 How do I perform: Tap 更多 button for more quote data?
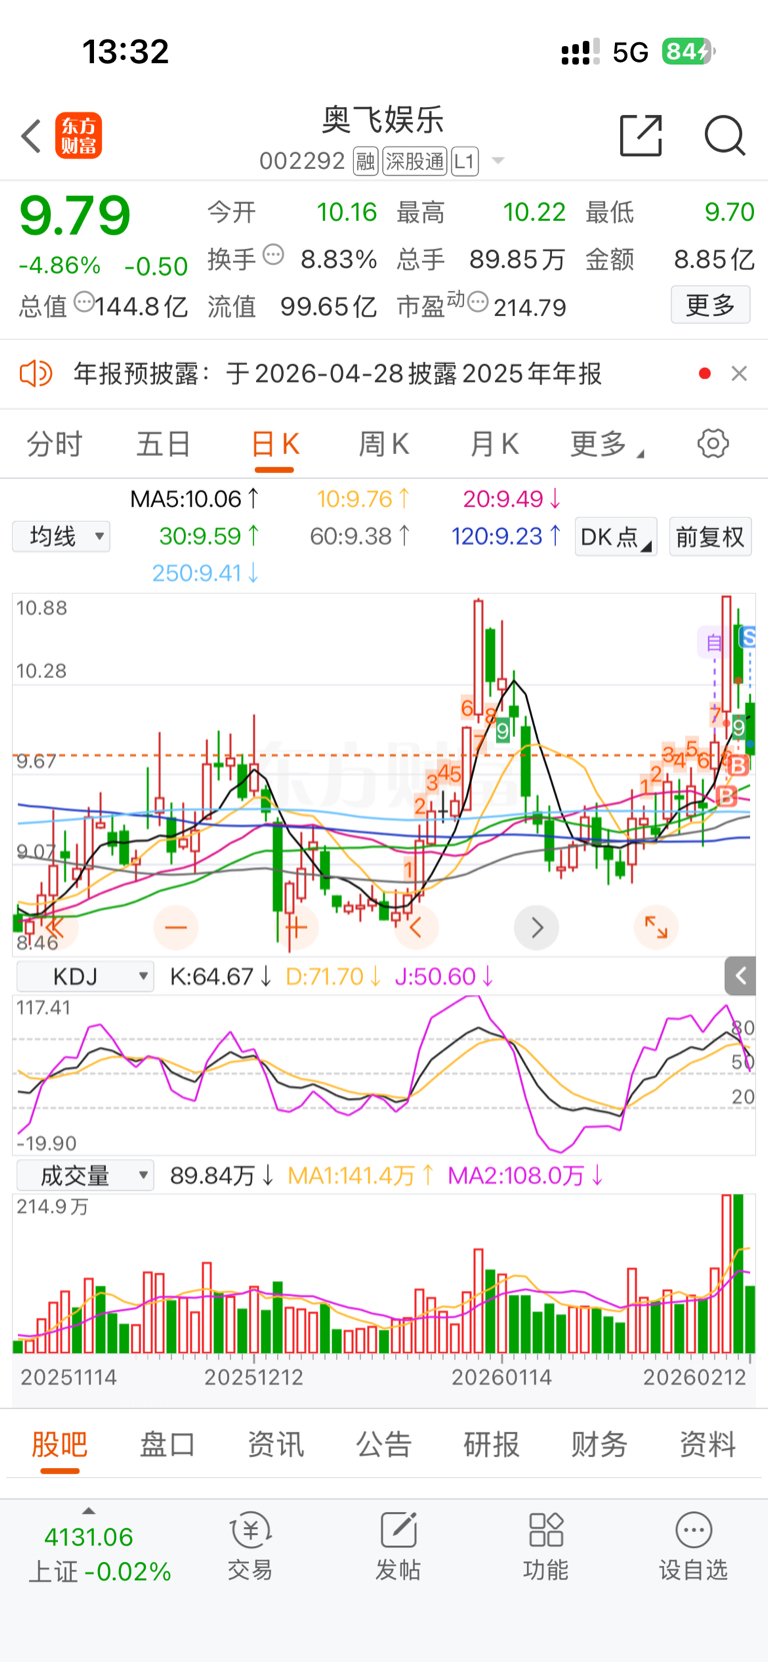[710, 305]
